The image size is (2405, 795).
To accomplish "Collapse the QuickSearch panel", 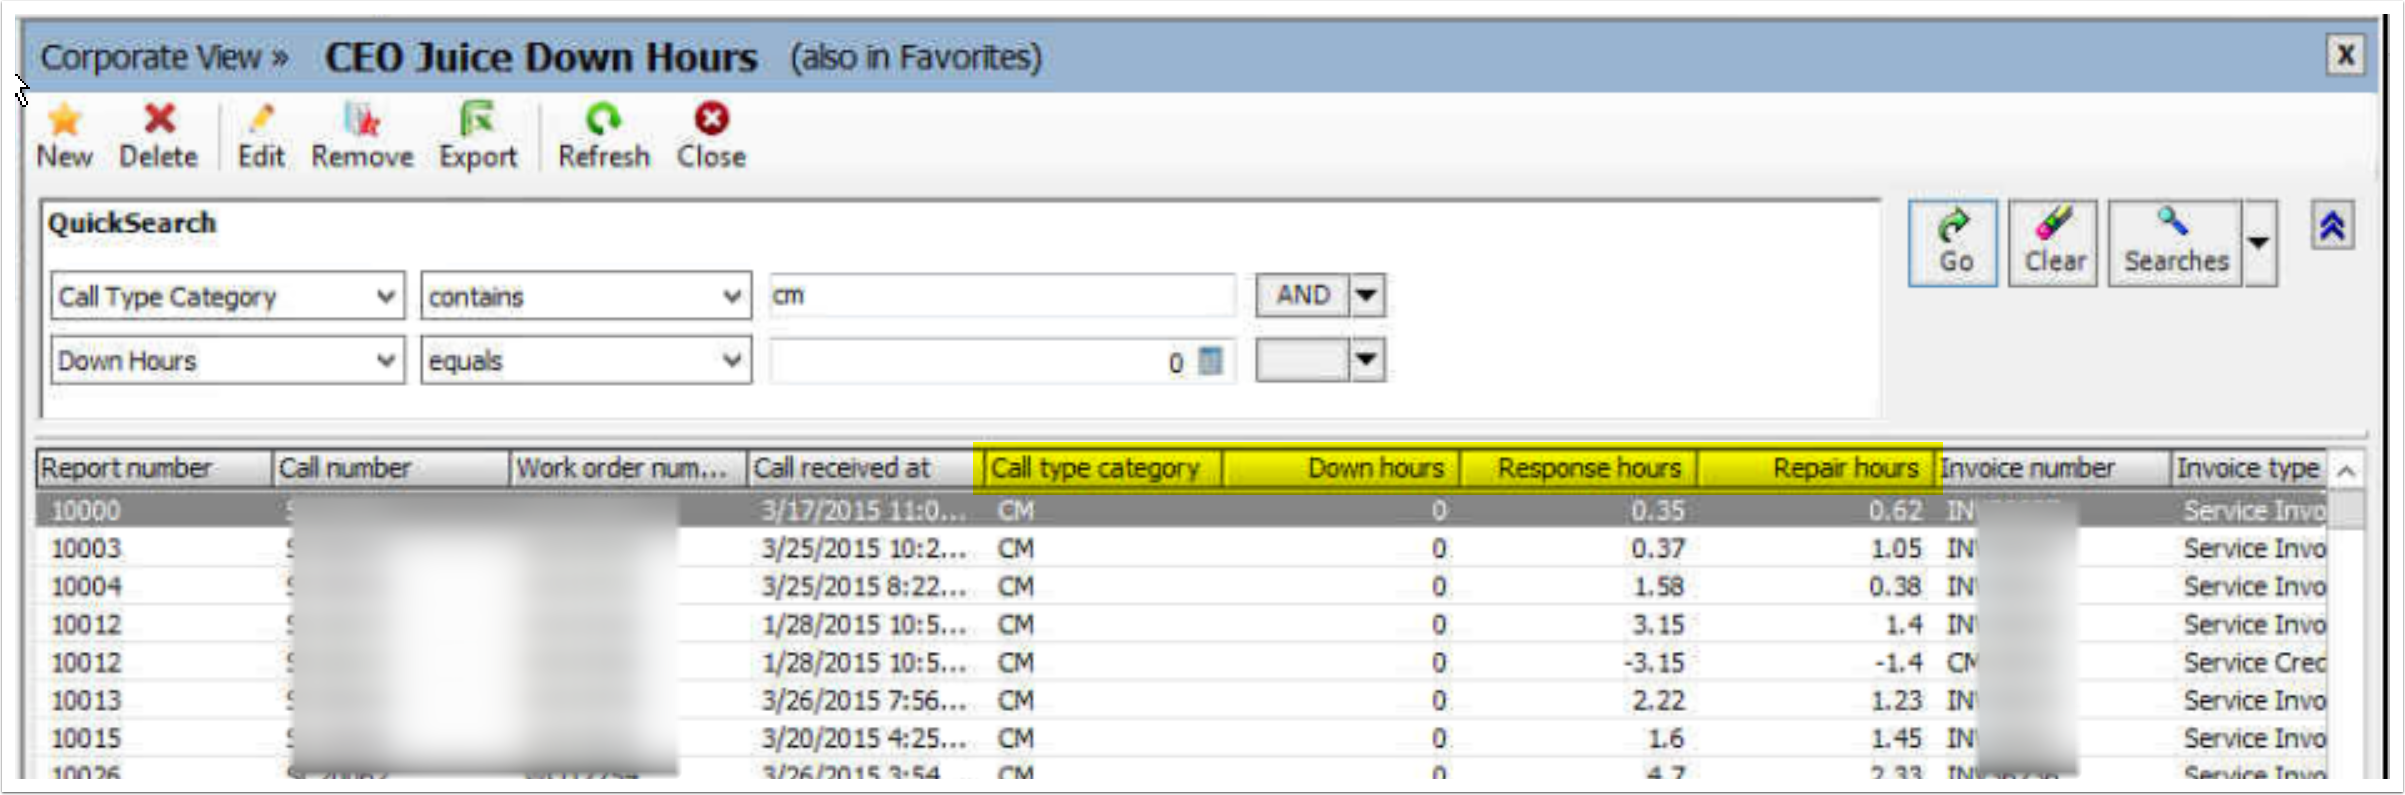I will pyautogui.click(x=2332, y=226).
